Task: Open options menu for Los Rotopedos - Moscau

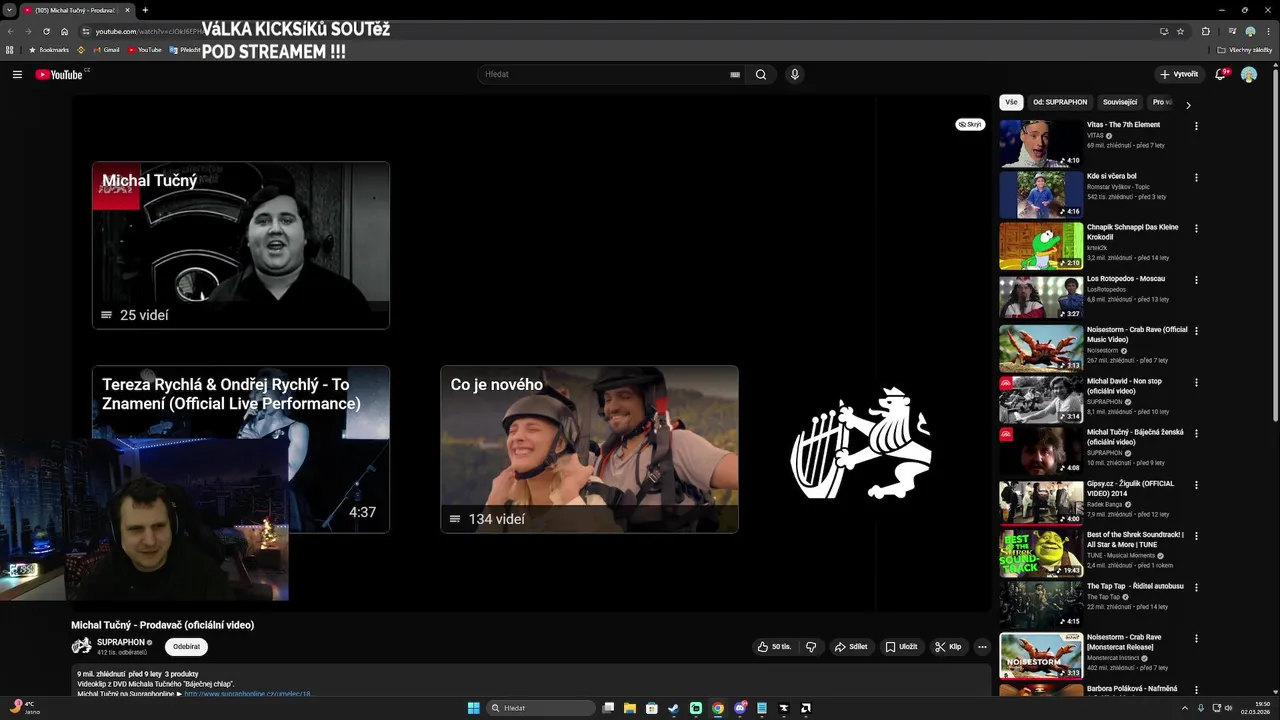Action: point(1196,279)
